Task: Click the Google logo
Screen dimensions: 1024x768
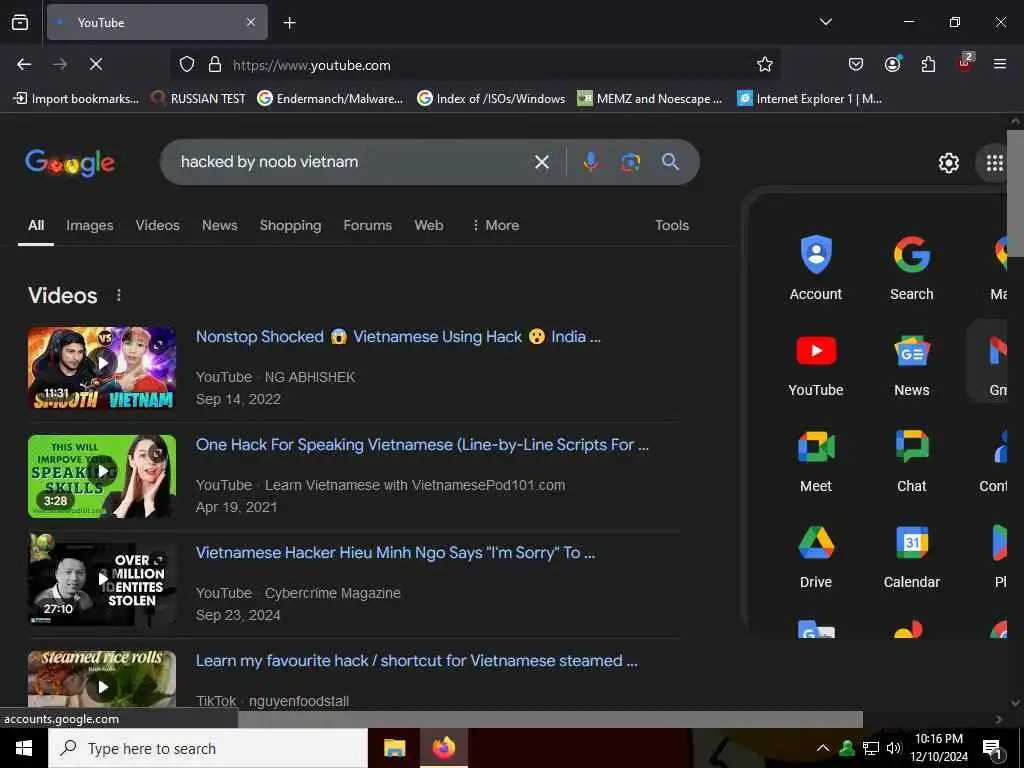Action: [70, 163]
